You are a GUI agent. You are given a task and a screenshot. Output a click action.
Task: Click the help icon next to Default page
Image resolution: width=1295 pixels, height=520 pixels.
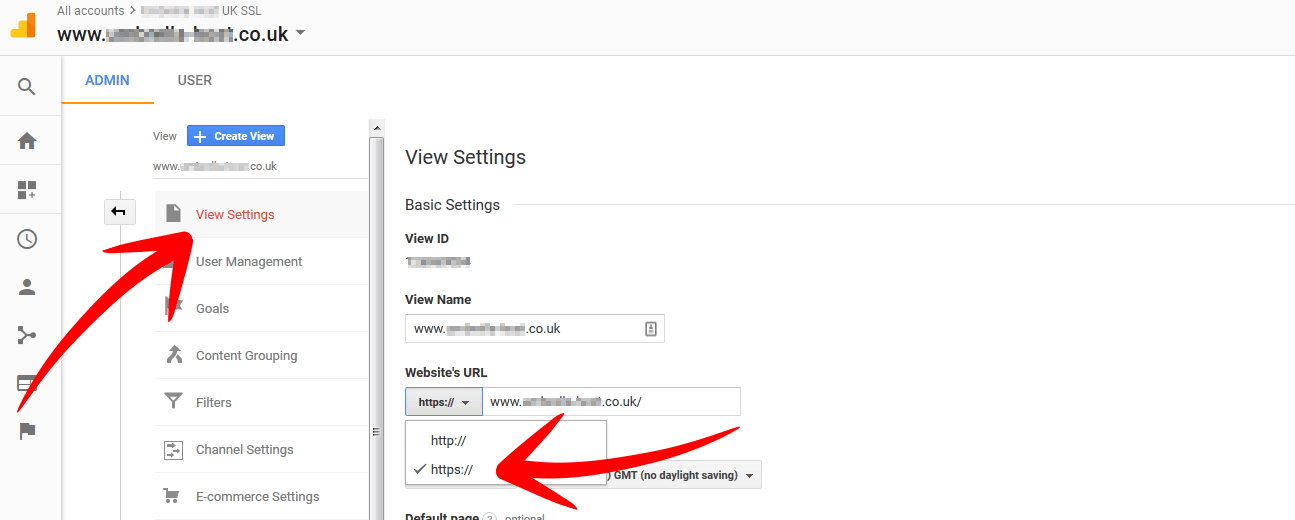490,517
